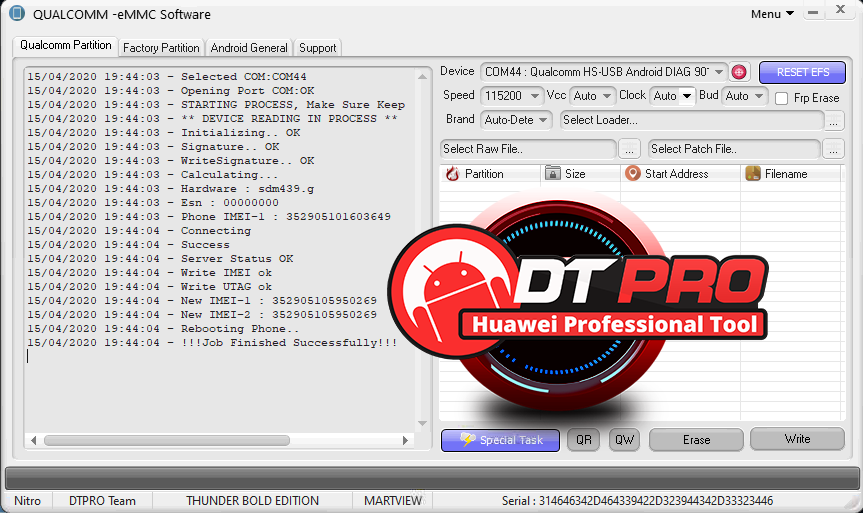Screen dimensions: 863x513
Task: Open the Android General tab
Action: 249,48
